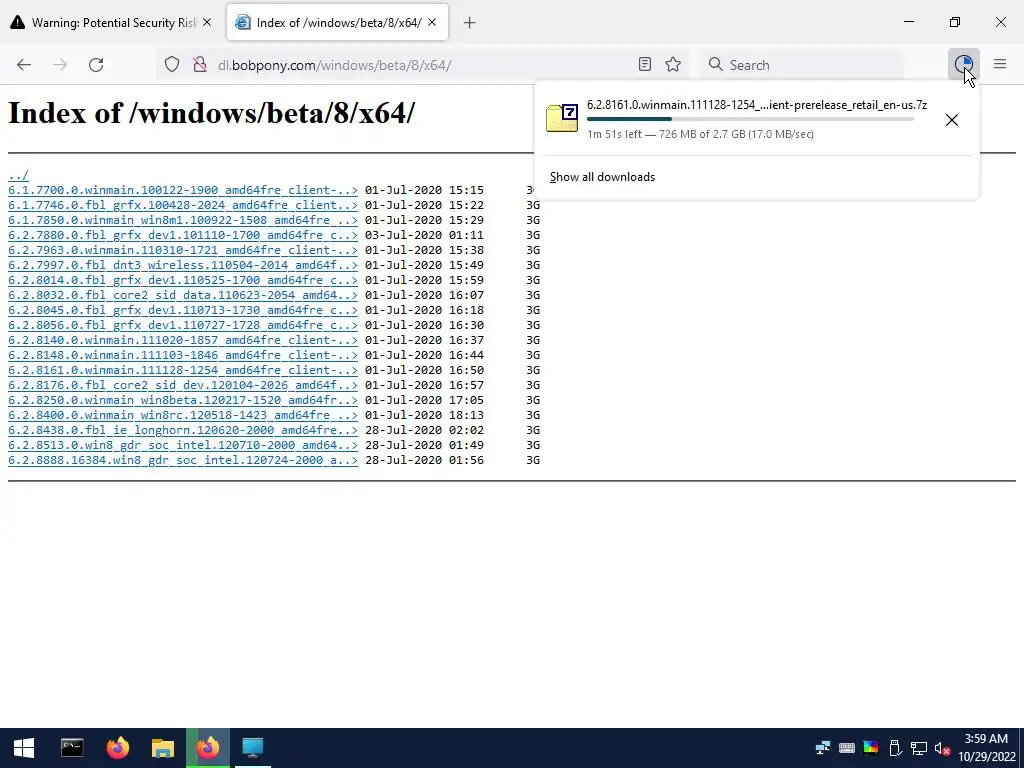The height and width of the screenshot is (768, 1024).
Task: Bookmark this page with the star icon
Action: 673,64
